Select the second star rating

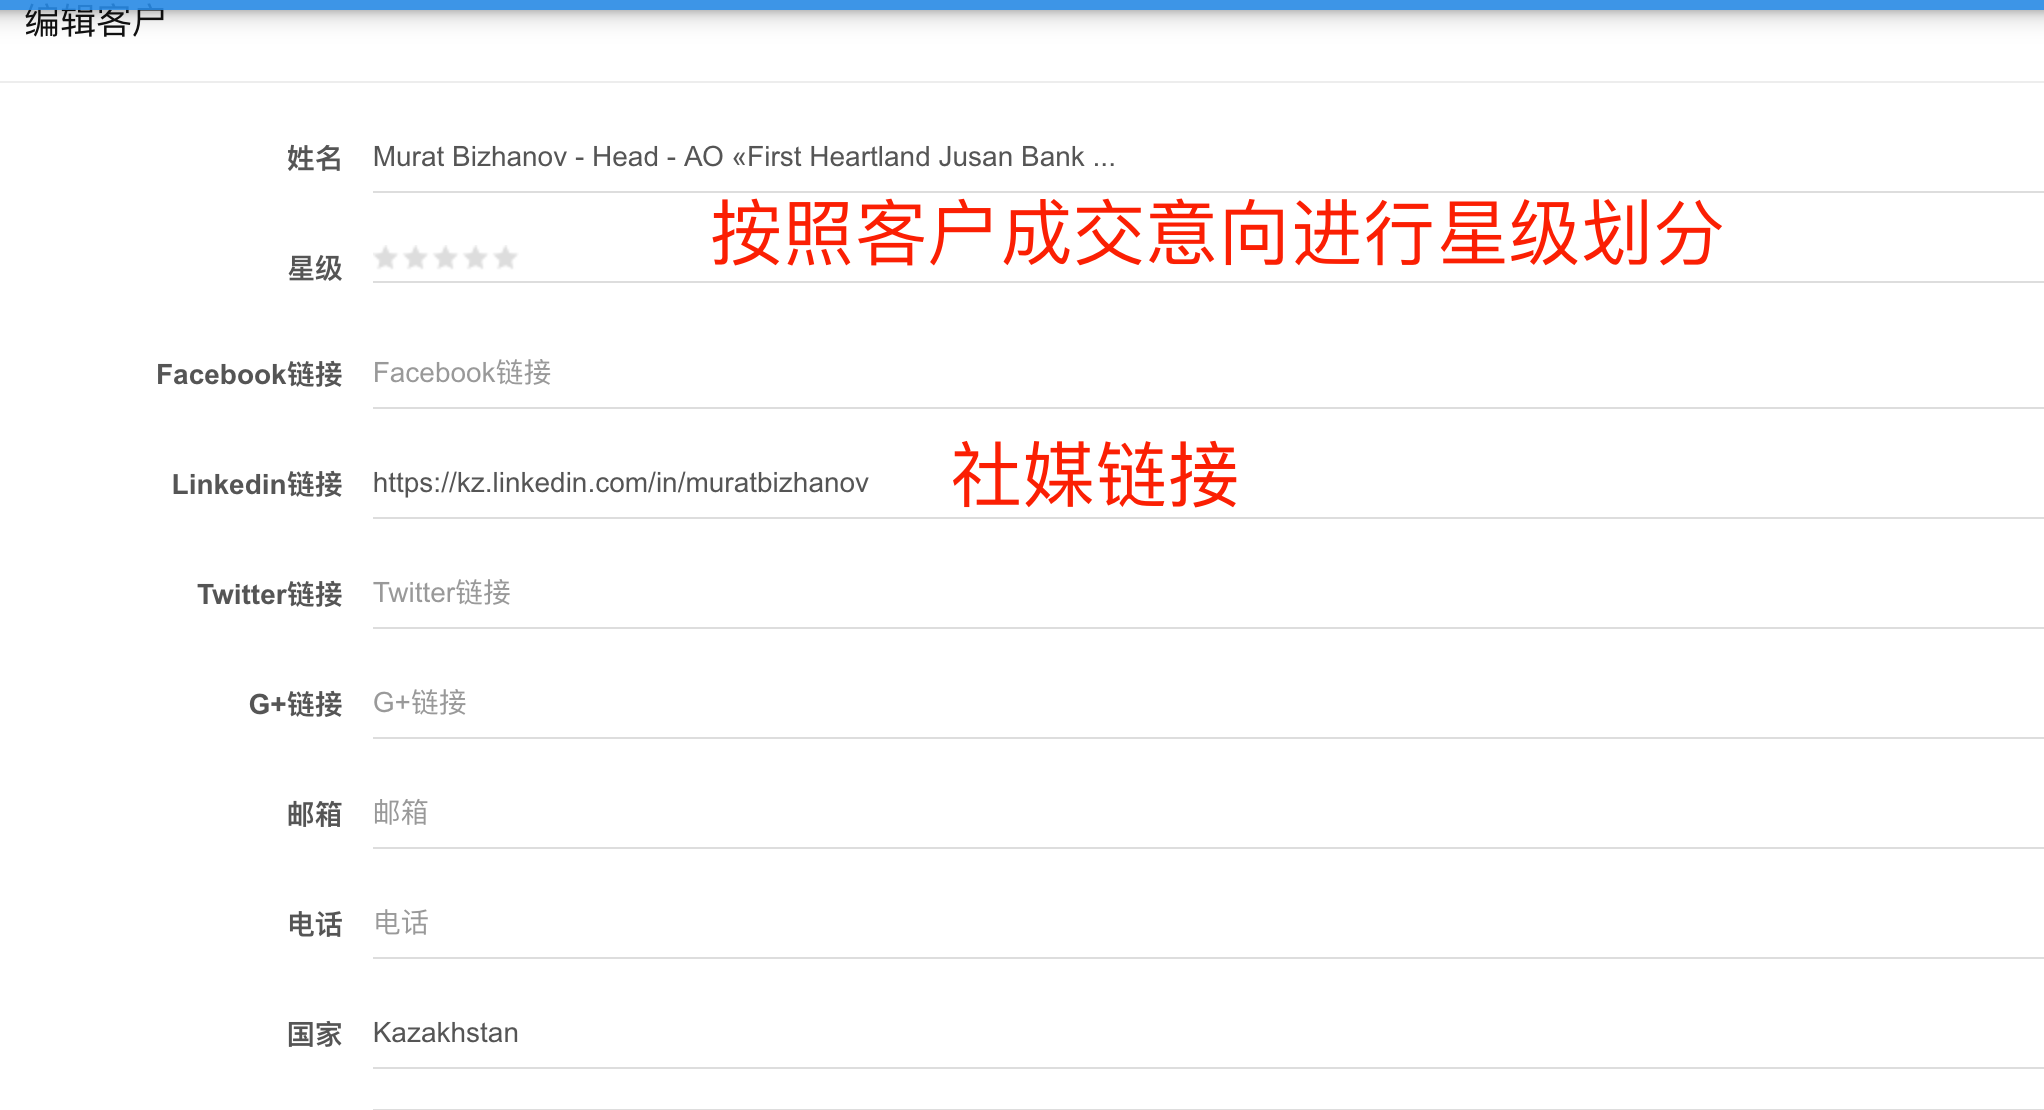(415, 258)
